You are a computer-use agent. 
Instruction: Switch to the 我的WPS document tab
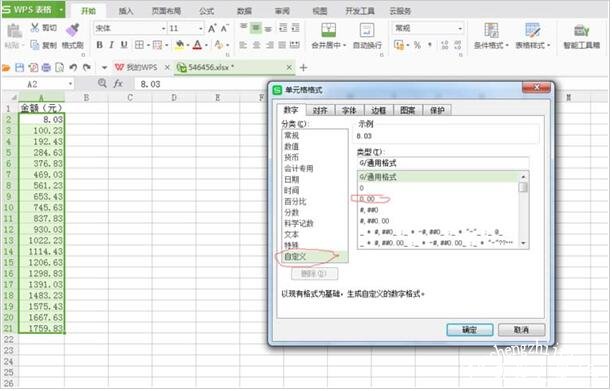[x=141, y=68]
